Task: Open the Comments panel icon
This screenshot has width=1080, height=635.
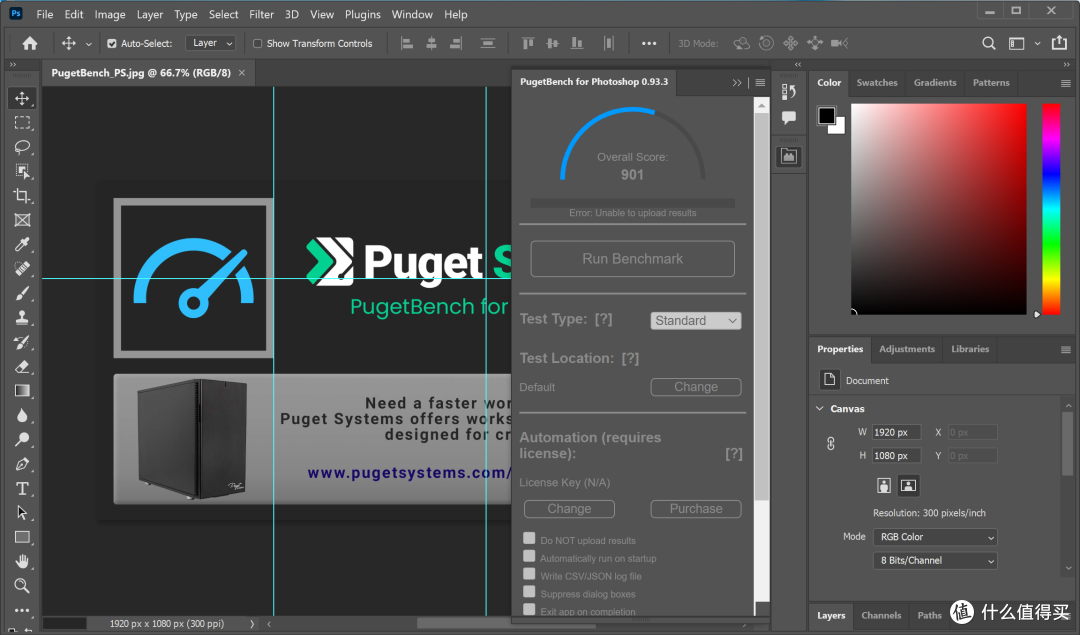Action: [789, 118]
